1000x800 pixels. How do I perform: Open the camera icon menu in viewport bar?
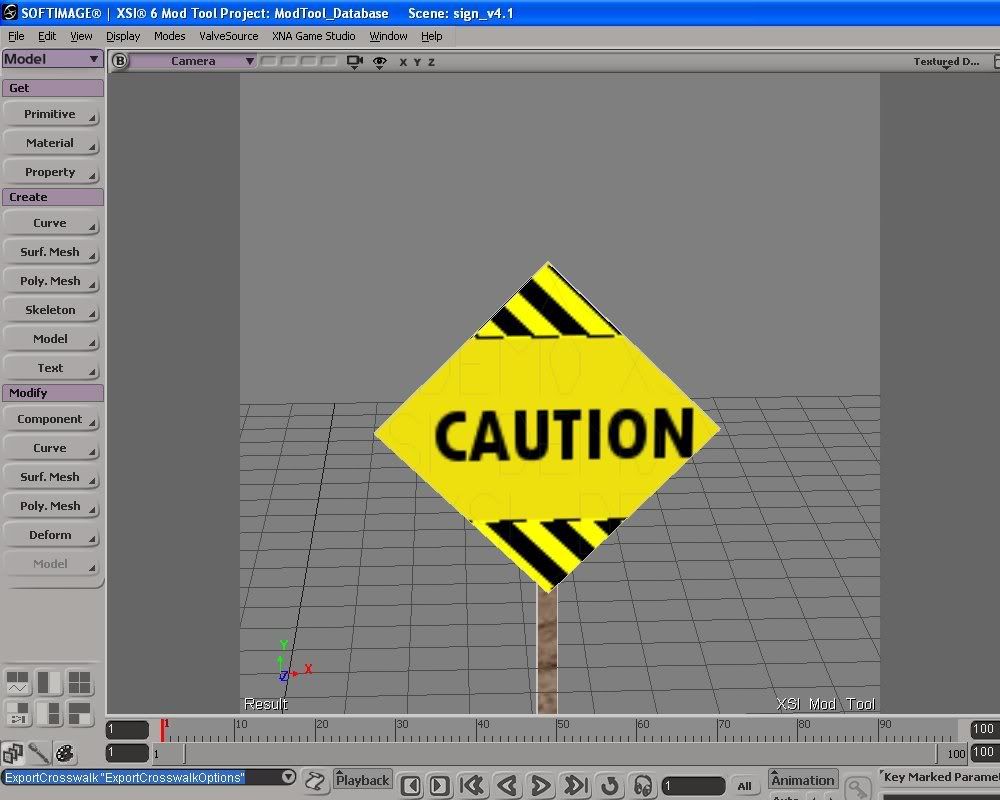355,61
